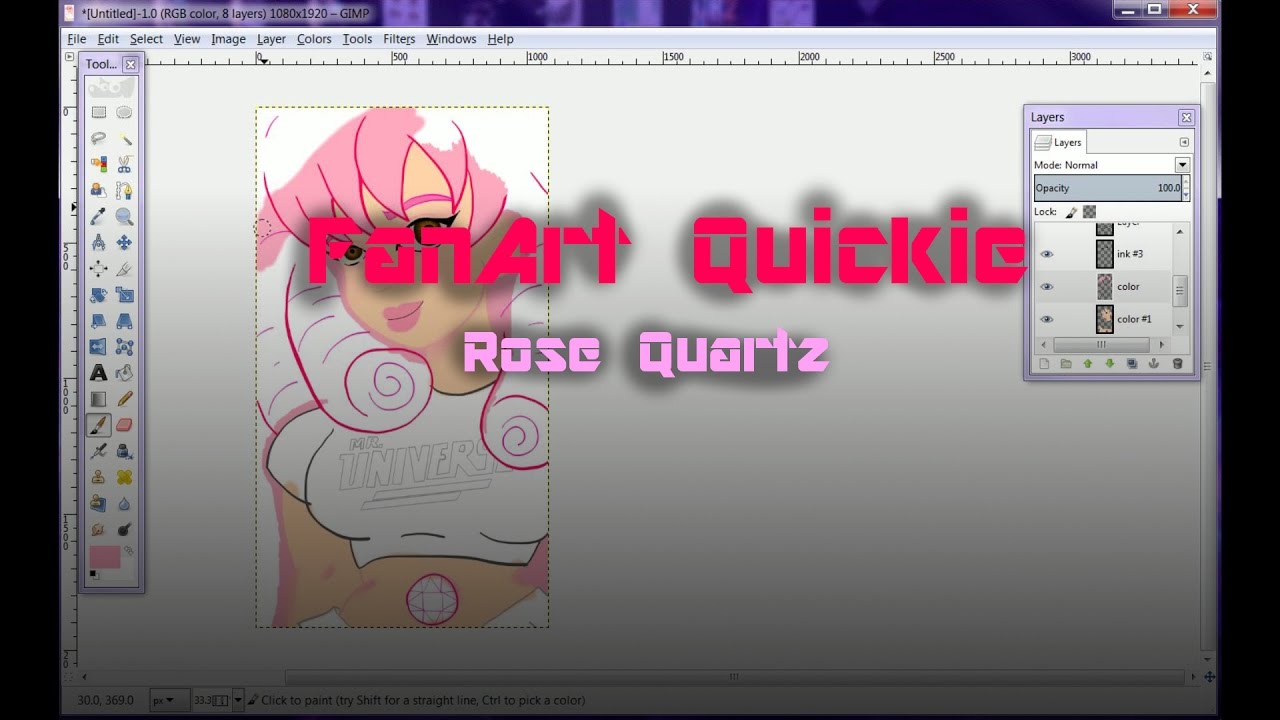Select the Scissors Select tool
The height and width of the screenshot is (720, 1280).
[124, 164]
